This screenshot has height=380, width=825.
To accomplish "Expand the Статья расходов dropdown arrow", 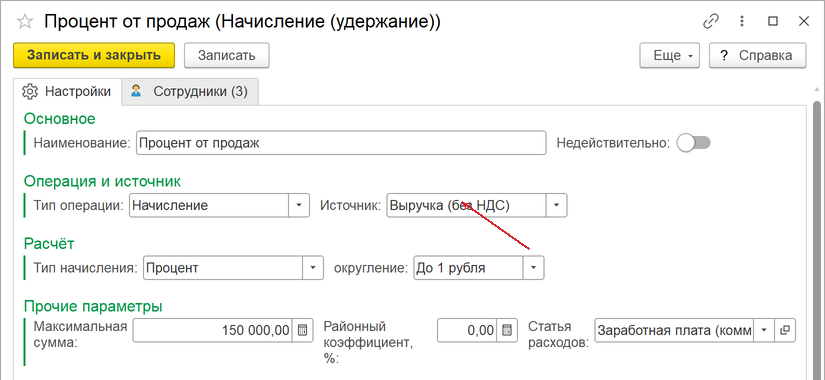I will (764, 331).
